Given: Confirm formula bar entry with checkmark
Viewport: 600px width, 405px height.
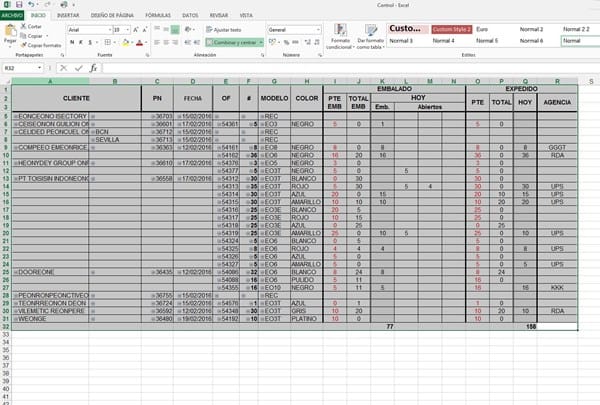Looking at the screenshot, I should tap(79, 68).
